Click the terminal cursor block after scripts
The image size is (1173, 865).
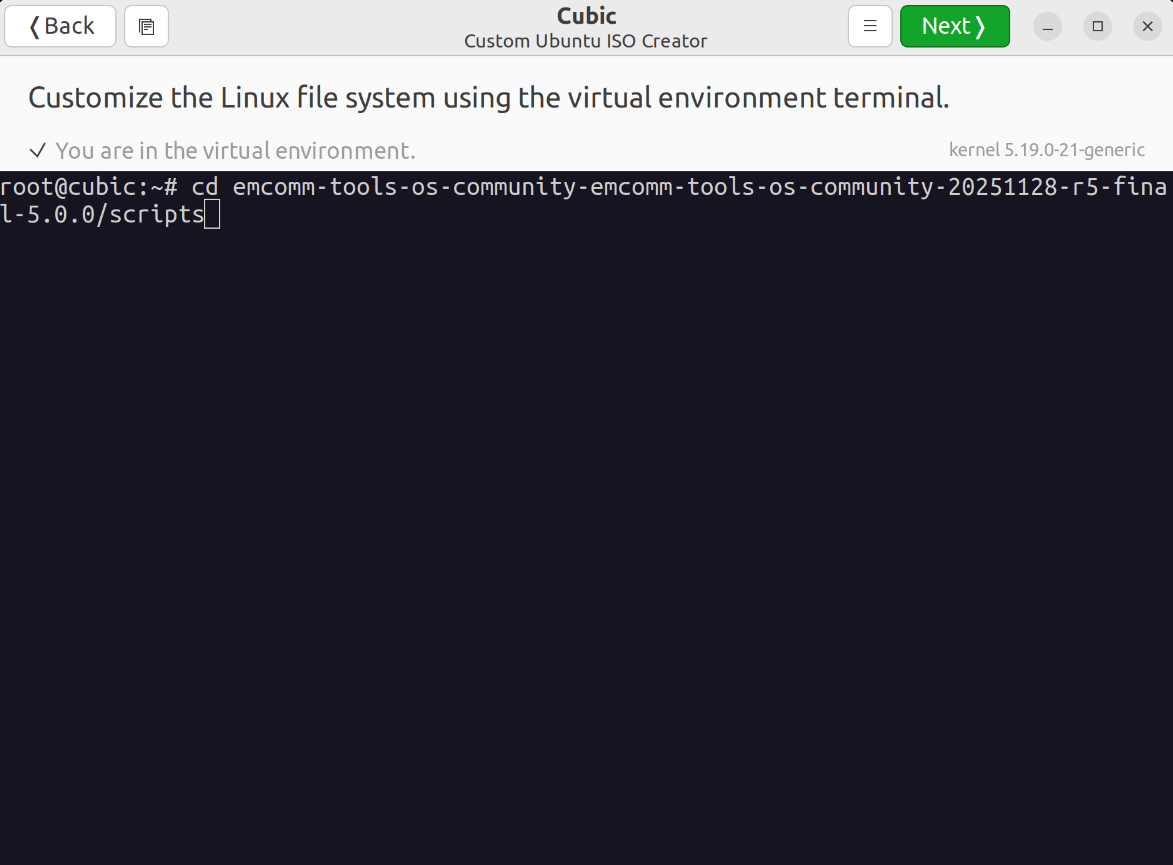coord(212,214)
